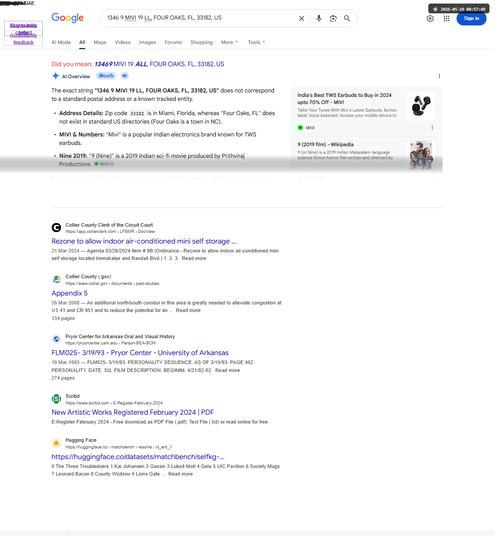Click the Collier County Clerk of the Circuit Court name
This screenshot has height=536, width=500.
pyautogui.click(x=109, y=225)
